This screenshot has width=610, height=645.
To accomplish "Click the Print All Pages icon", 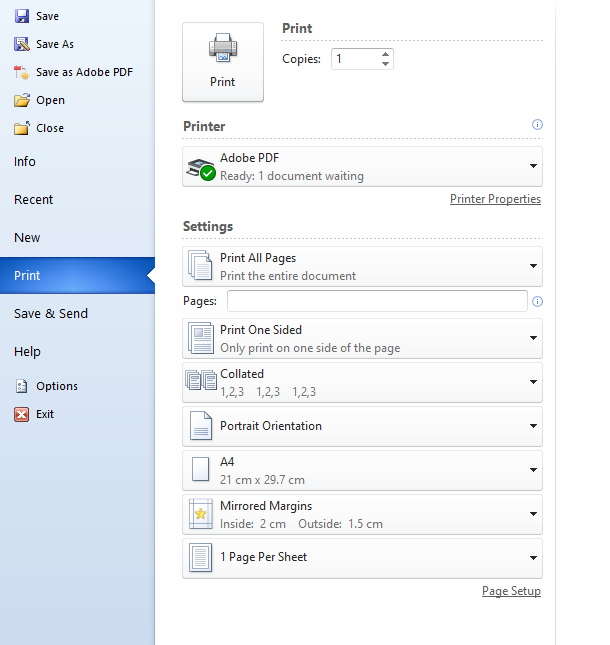I will pyautogui.click(x=200, y=265).
